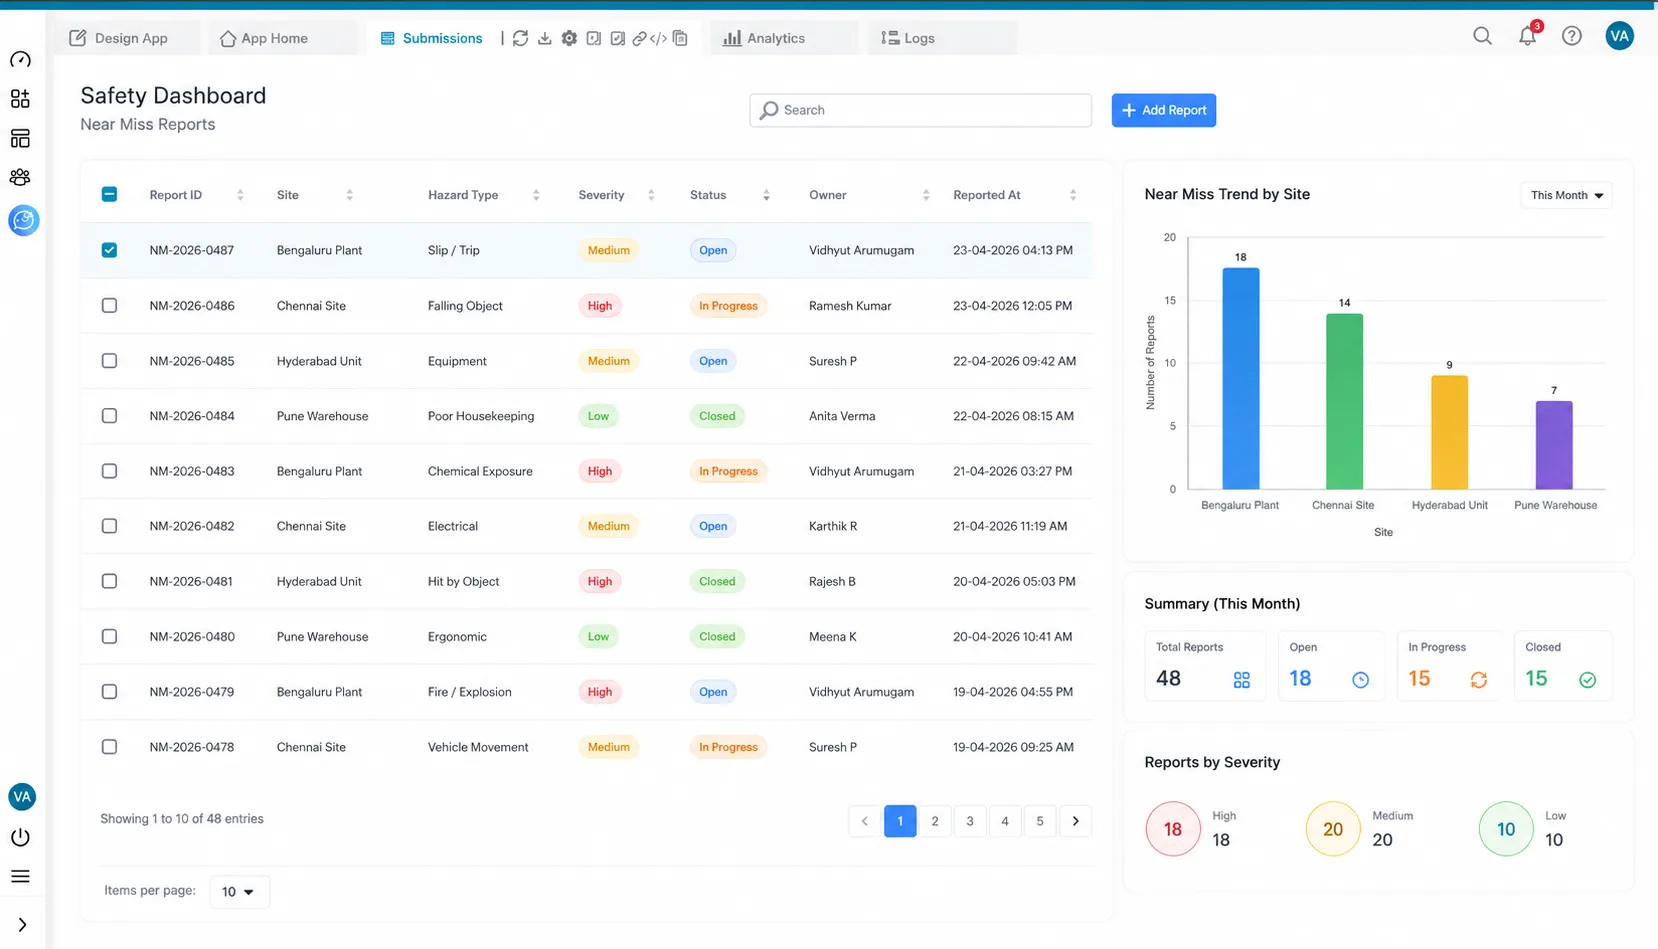Image resolution: width=1658 pixels, height=949 pixels.
Task: Switch to the App Home tab
Action: point(283,38)
